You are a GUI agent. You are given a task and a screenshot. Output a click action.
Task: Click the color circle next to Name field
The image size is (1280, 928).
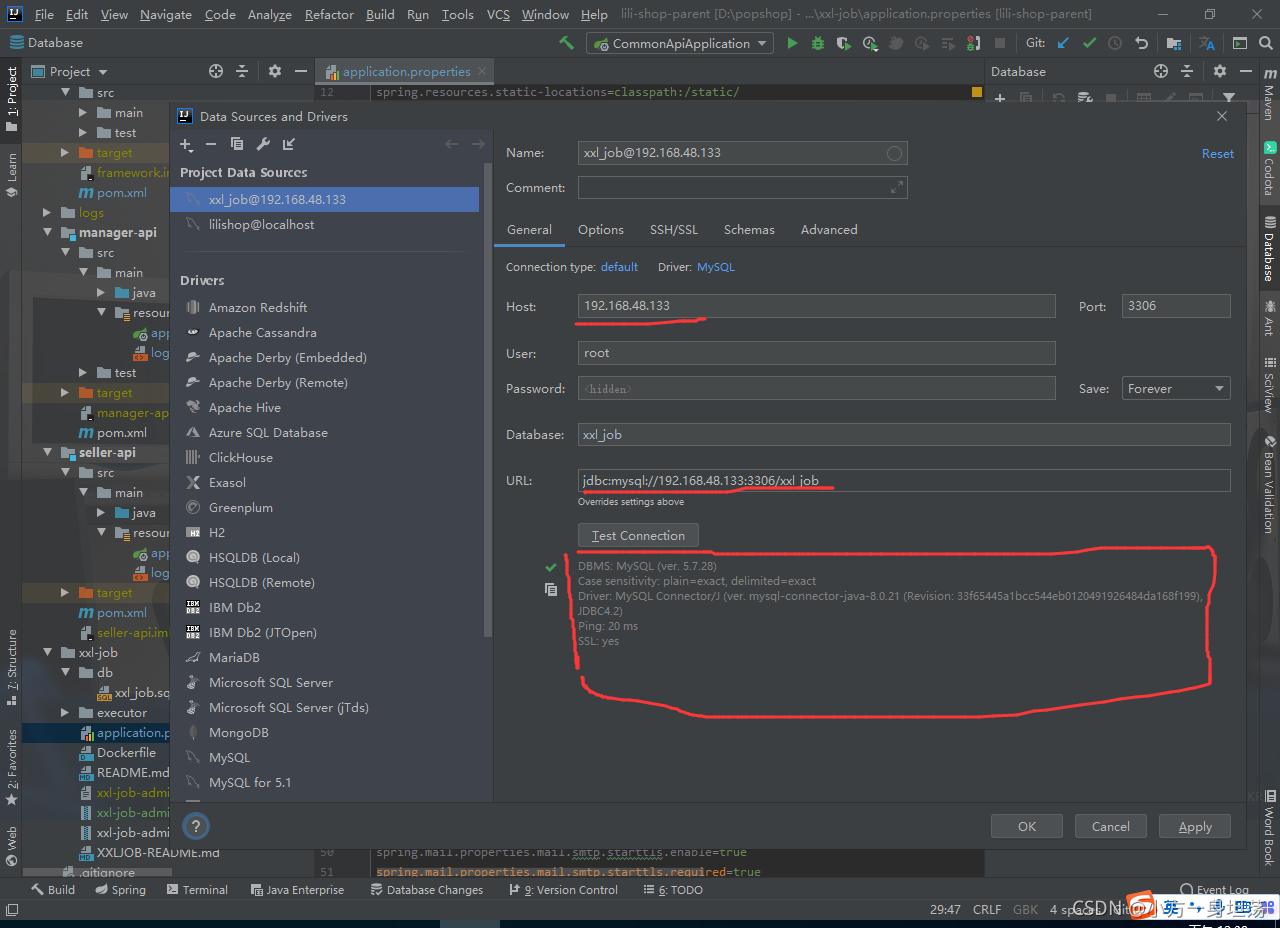(x=895, y=153)
